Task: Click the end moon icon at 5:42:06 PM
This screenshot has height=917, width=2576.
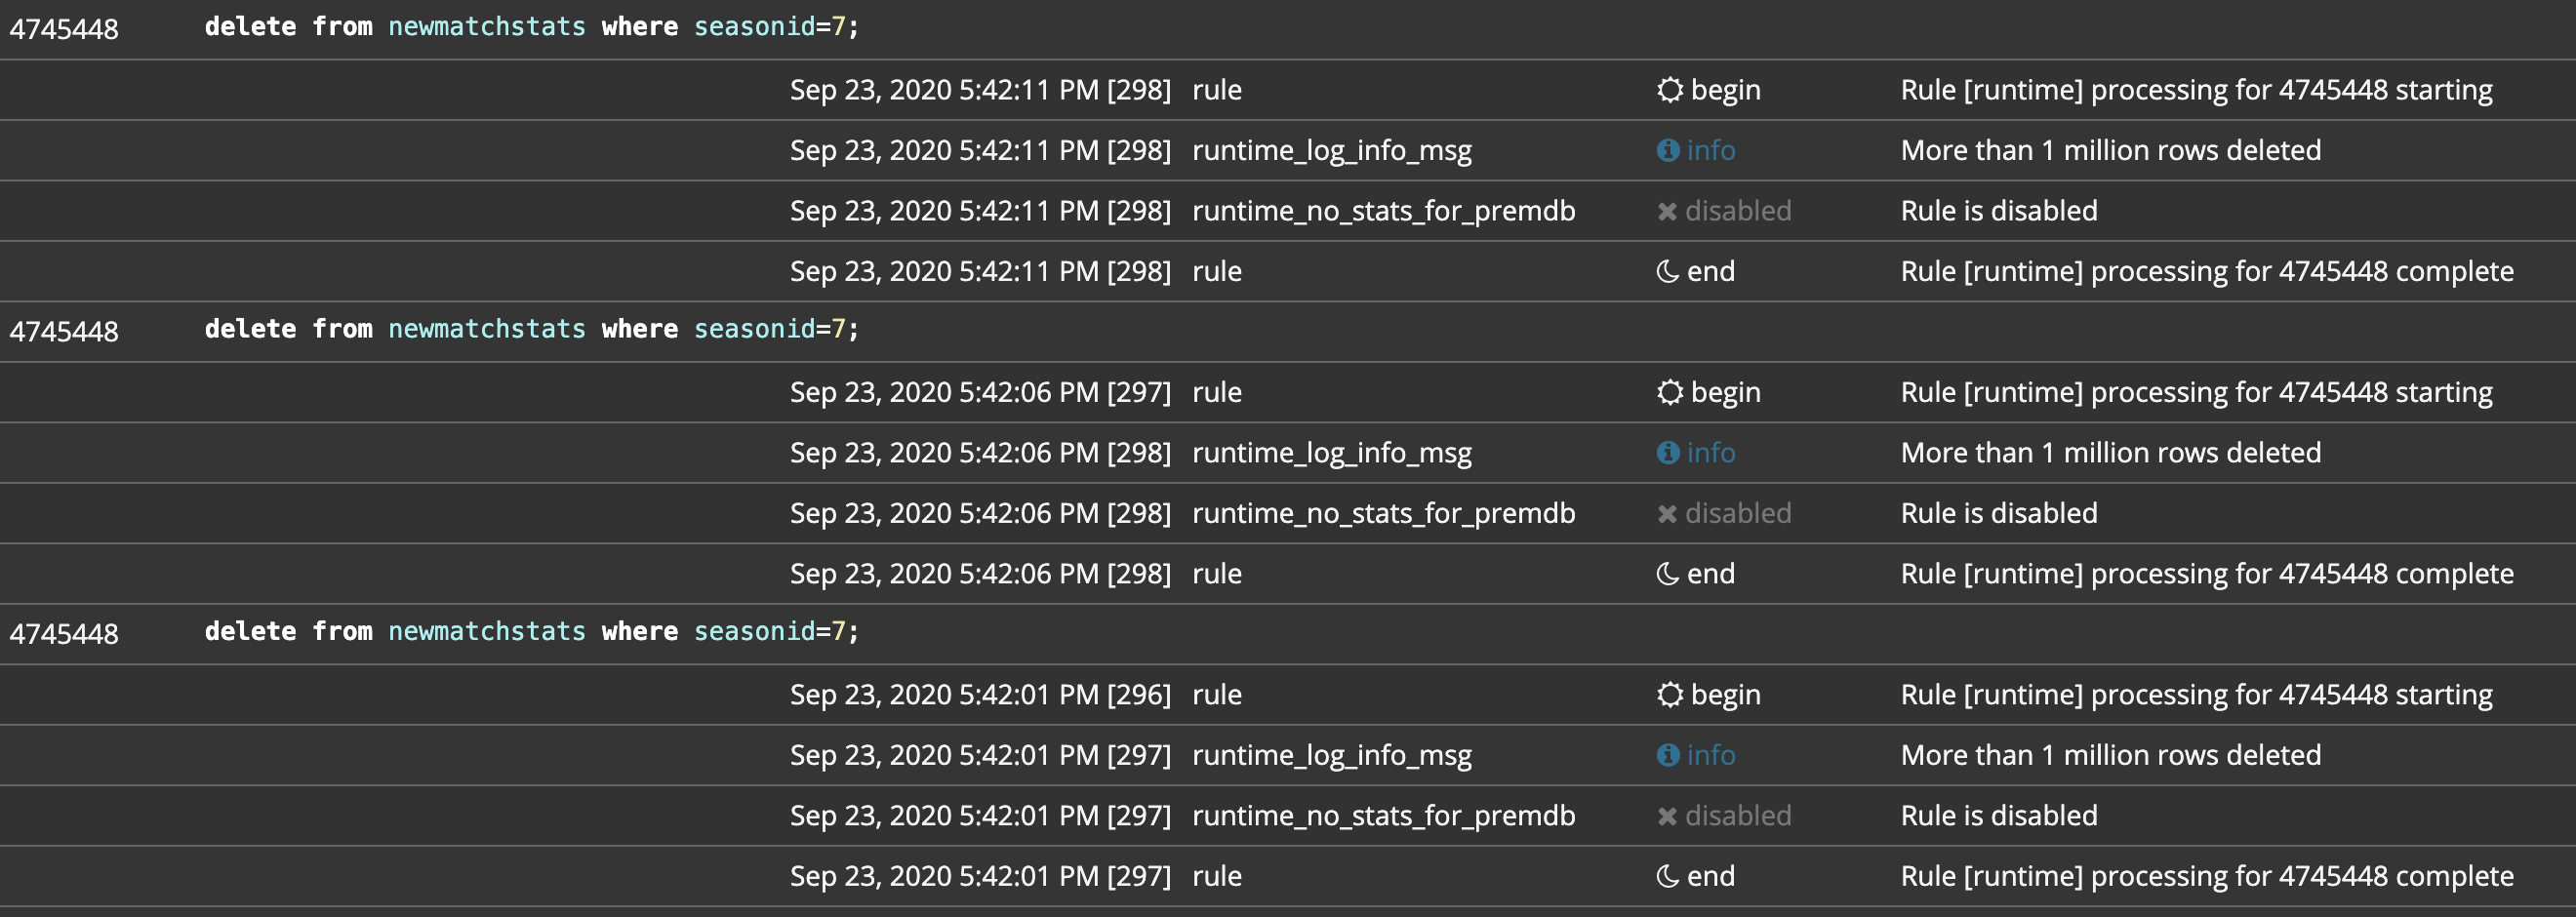Action: (x=1667, y=574)
